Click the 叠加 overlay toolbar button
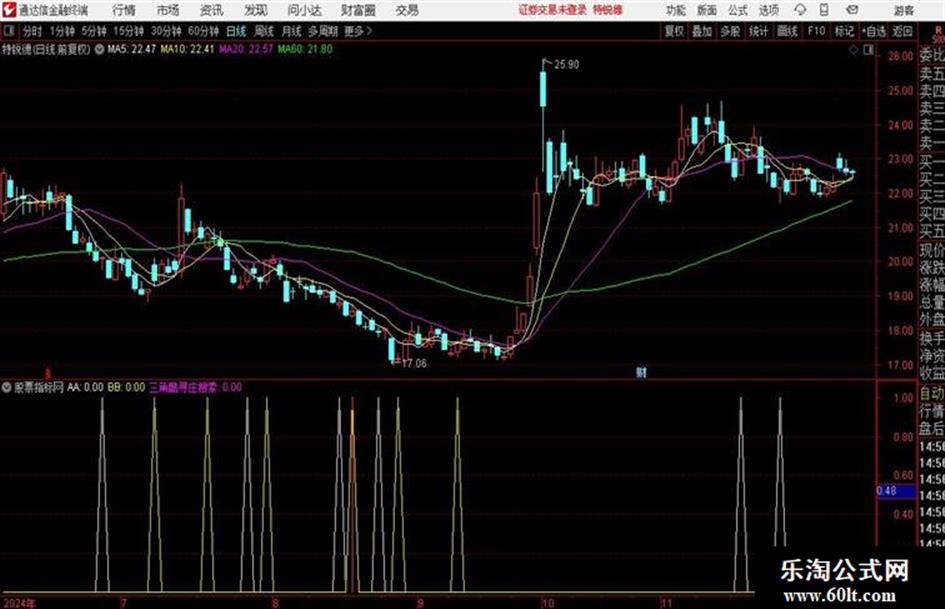945x609 pixels. [x=702, y=31]
